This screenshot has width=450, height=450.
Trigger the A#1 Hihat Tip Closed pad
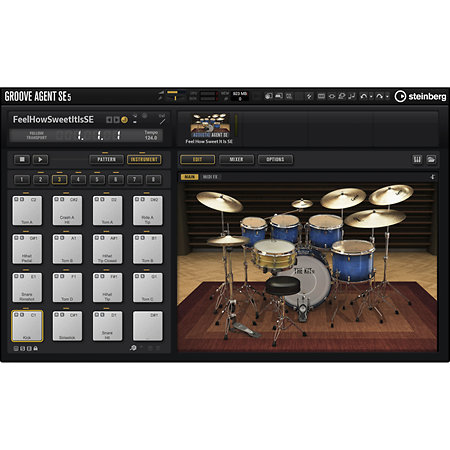pos(107,249)
